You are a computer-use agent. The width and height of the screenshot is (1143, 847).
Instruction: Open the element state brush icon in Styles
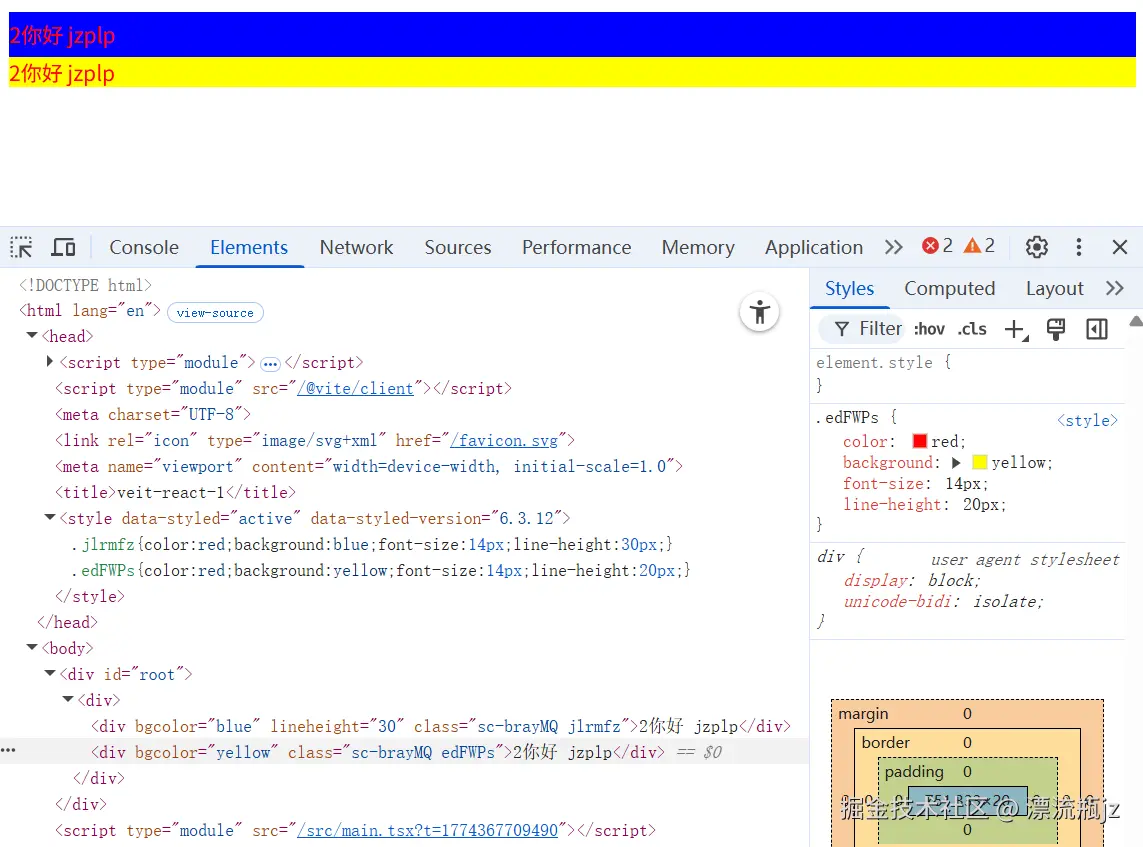point(1056,328)
